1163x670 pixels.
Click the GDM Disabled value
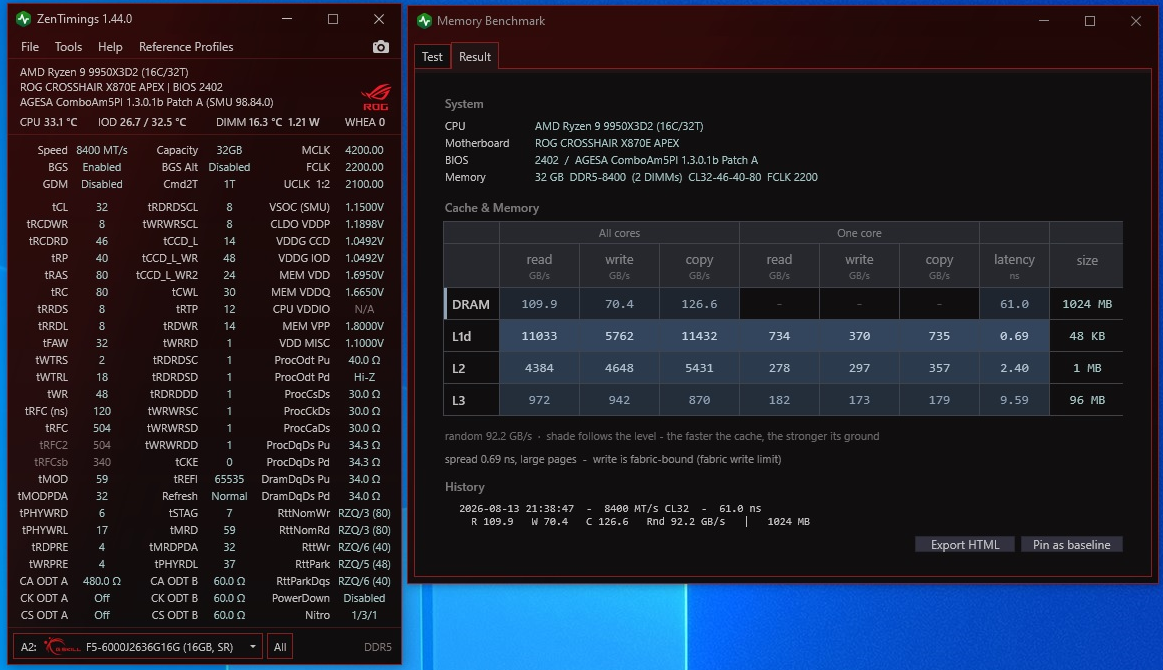pos(102,184)
